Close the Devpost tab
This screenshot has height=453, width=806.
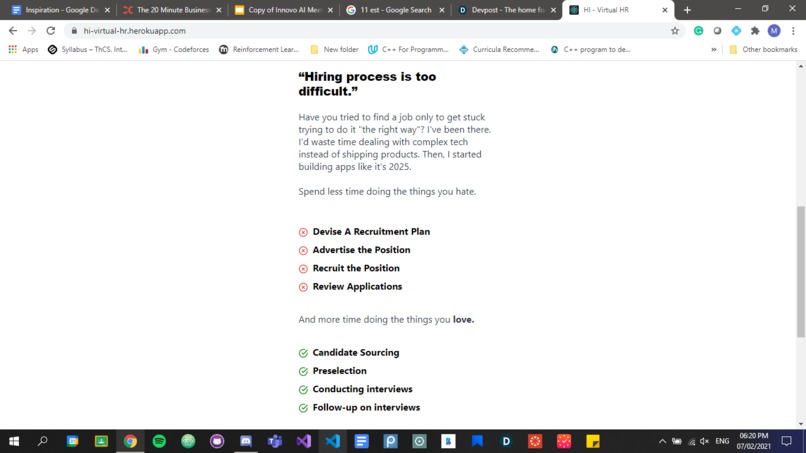(553, 10)
